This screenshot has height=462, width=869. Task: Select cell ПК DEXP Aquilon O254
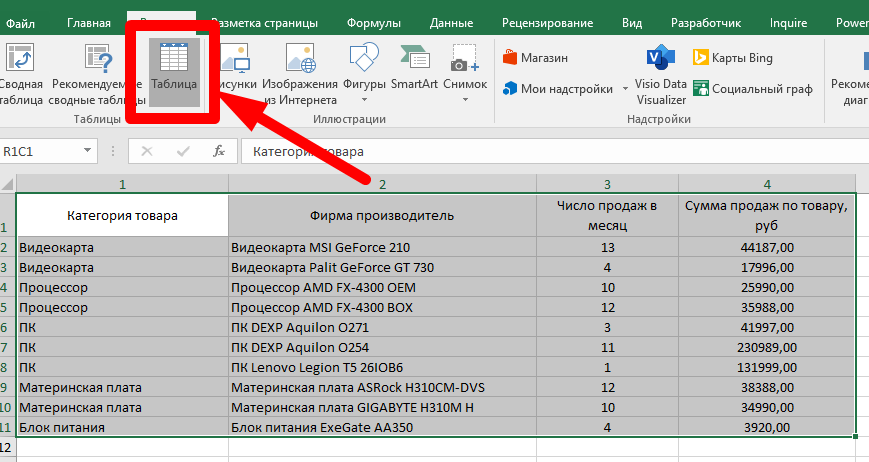click(382, 347)
